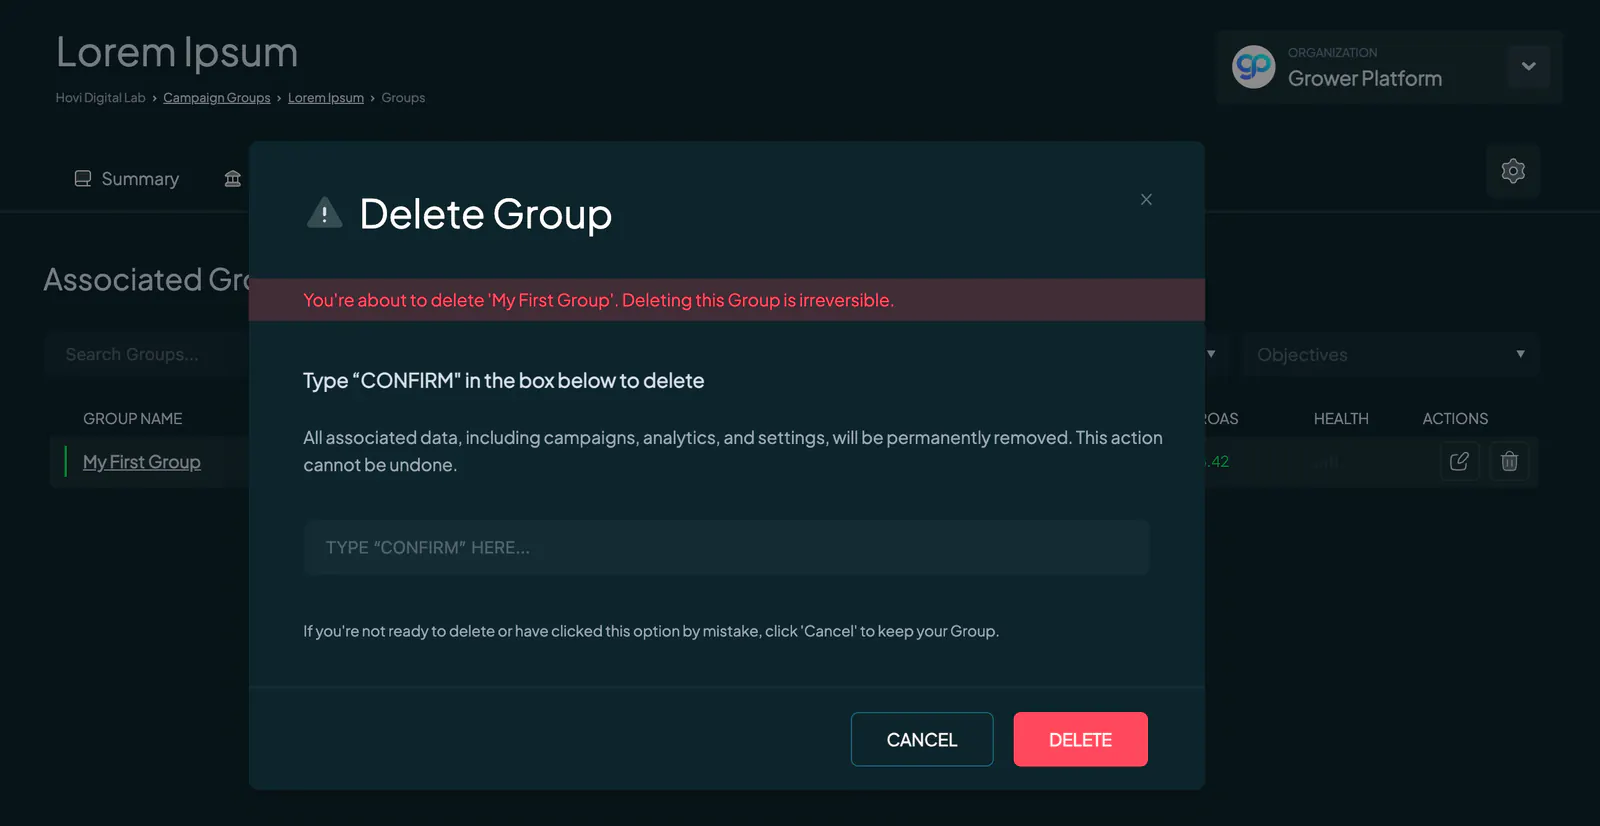
Task: Click the dropdown arrow left of Objectives
Action: coord(1211,354)
